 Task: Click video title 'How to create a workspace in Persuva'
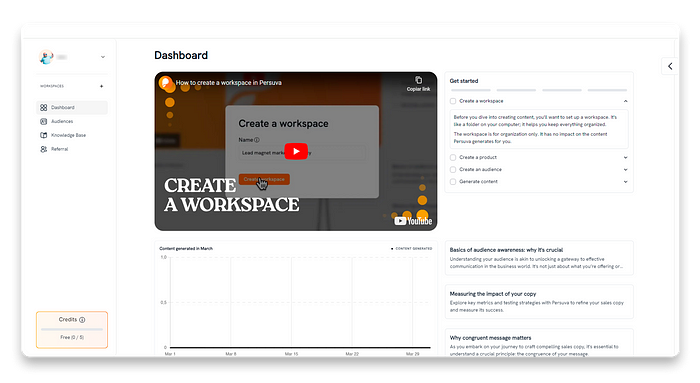[229, 83]
